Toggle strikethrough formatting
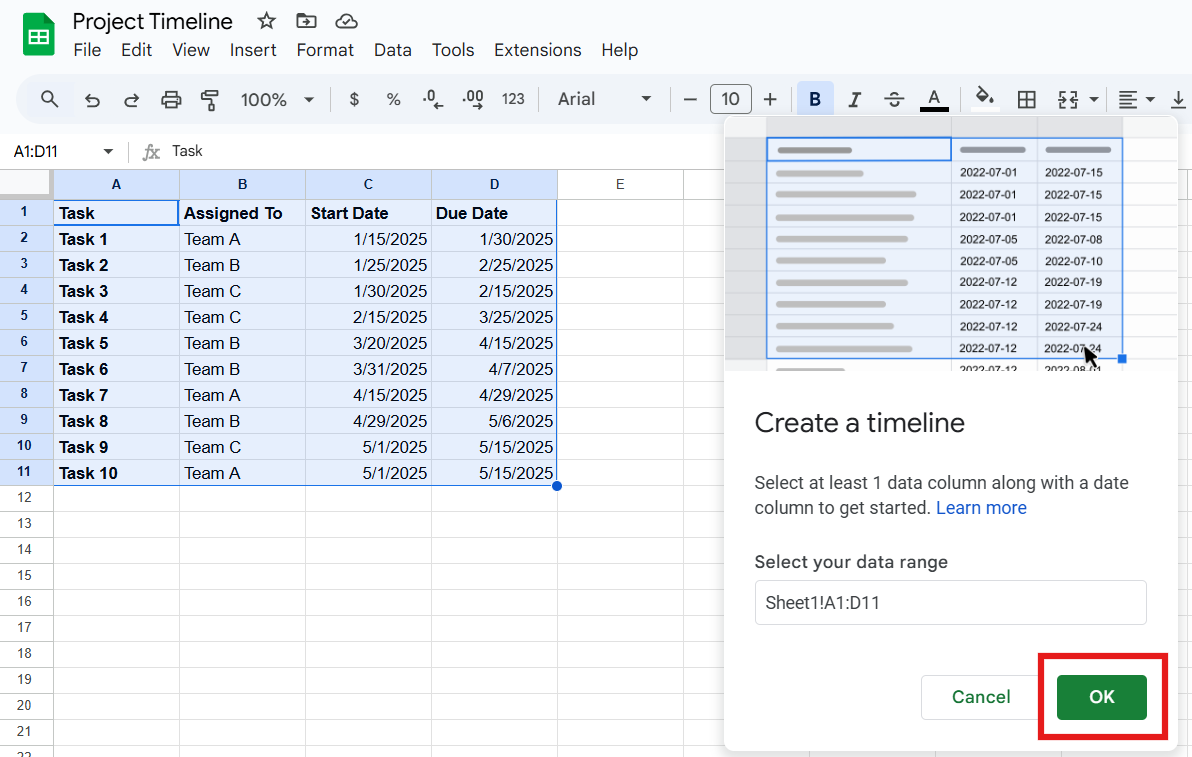Viewport: 1192px width, 757px height. click(x=894, y=99)
